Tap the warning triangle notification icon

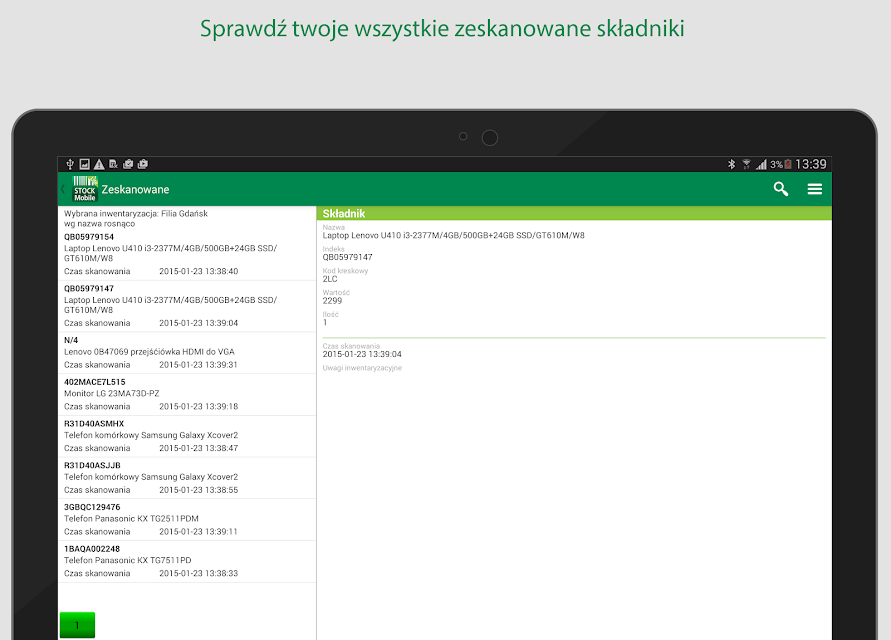(99, 164)
